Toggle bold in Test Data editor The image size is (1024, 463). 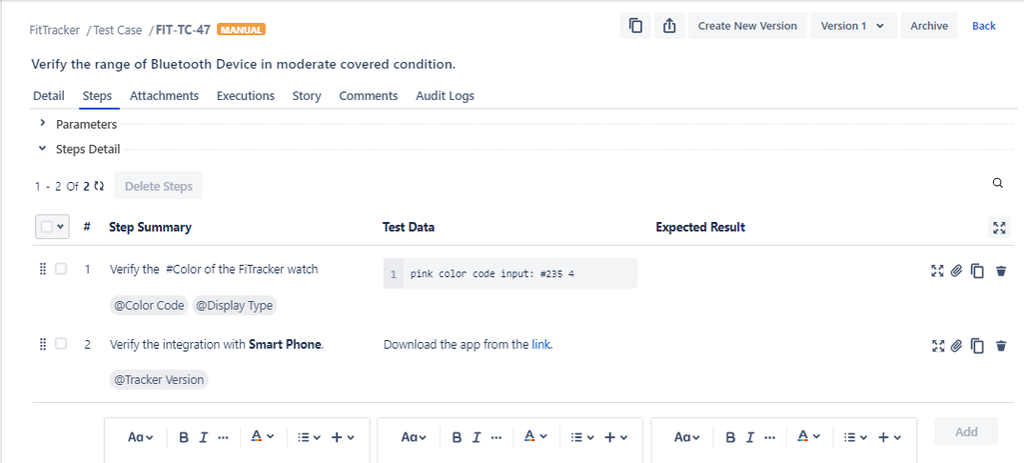[x=457, y=438]
